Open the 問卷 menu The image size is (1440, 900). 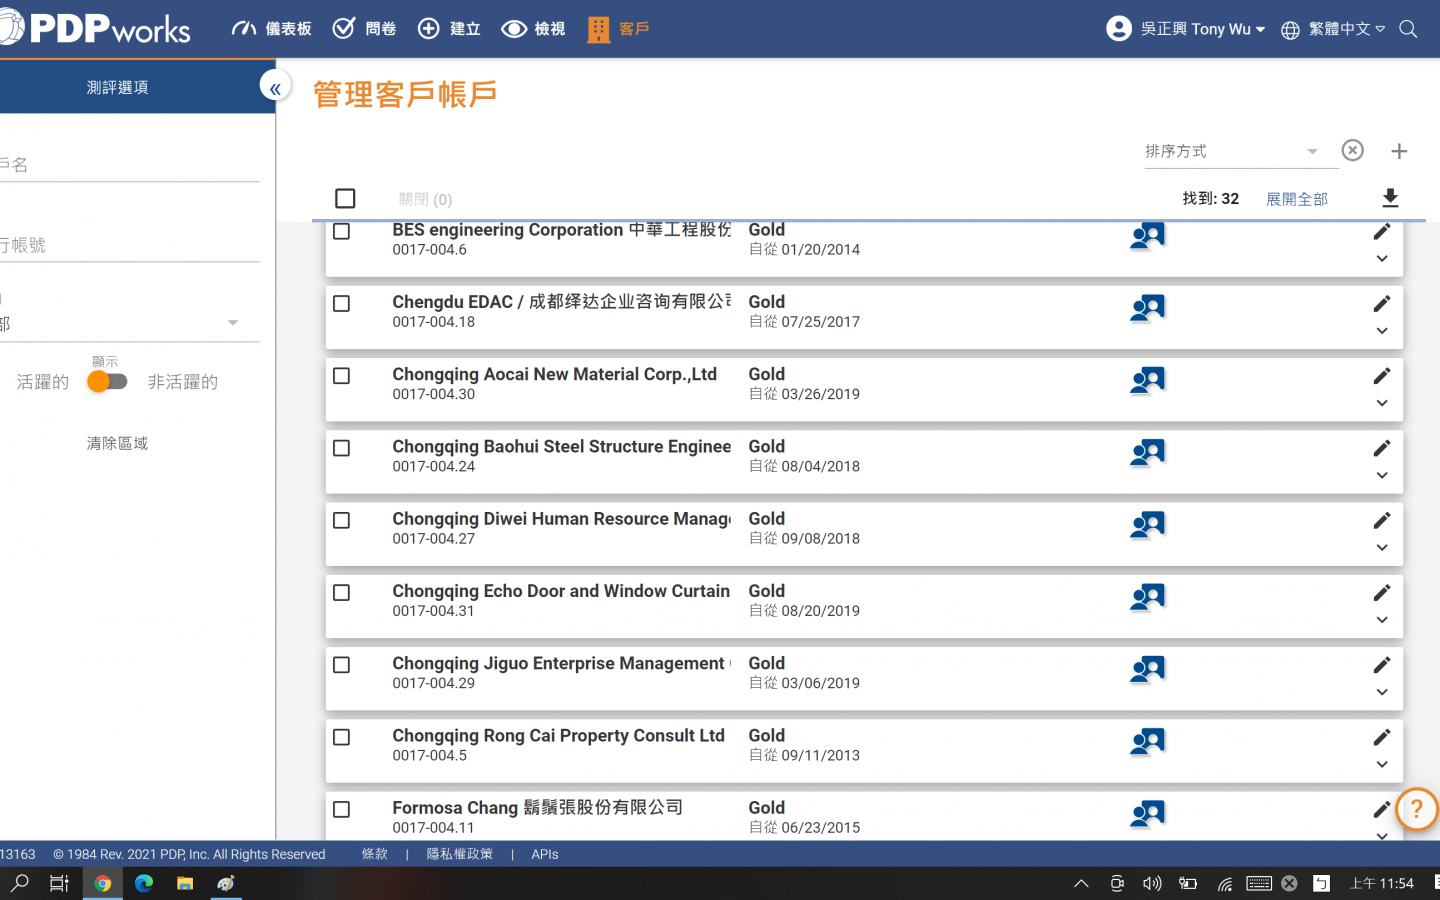pyautogui.click(x=364, y=29)
